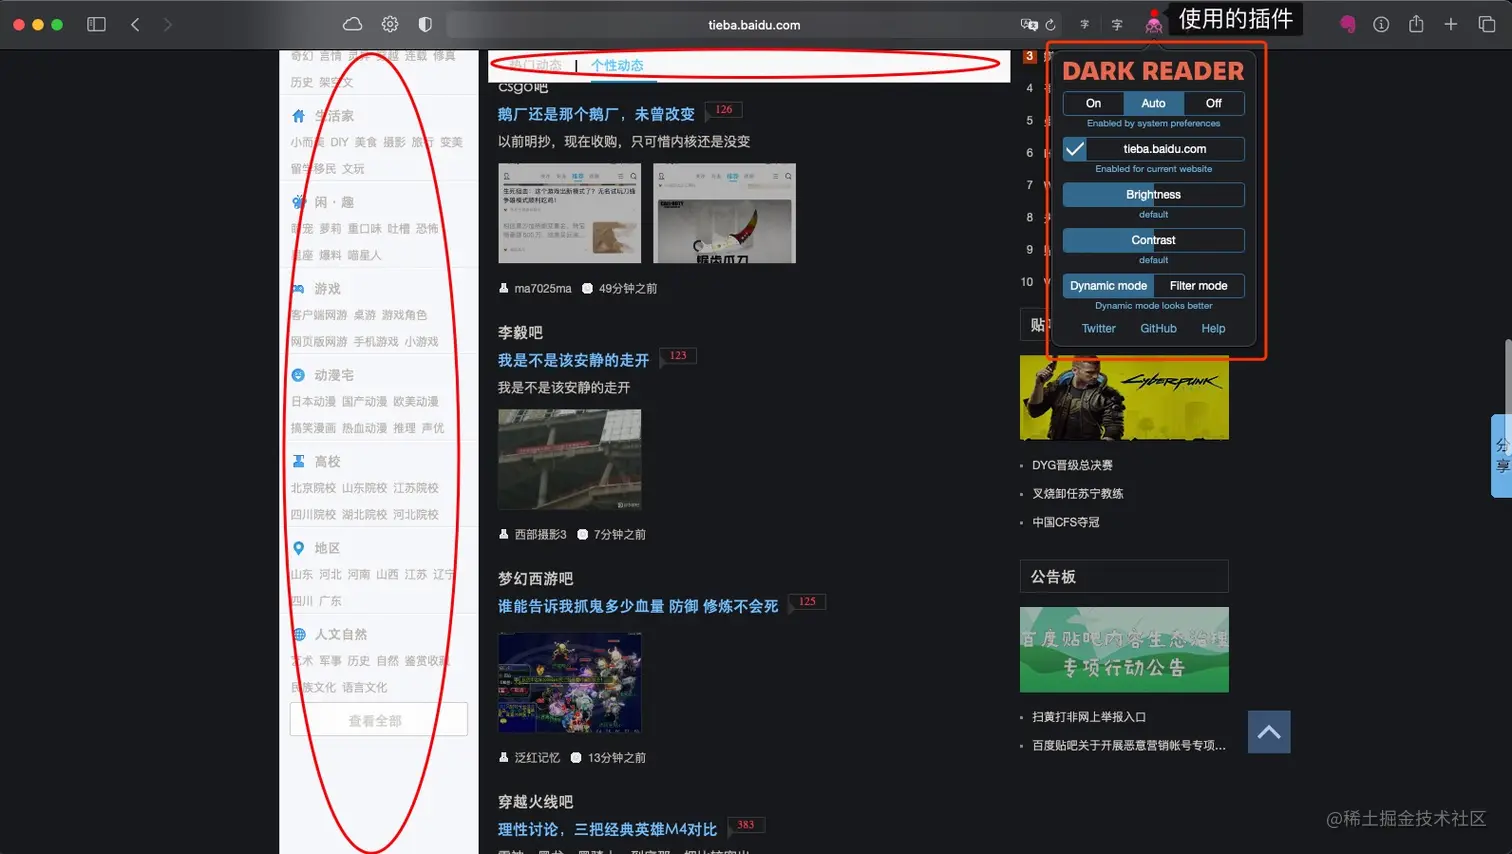1512x854 pixels.
Task: Click the globe icon beside 人文自然
Action: pos(298,634)
